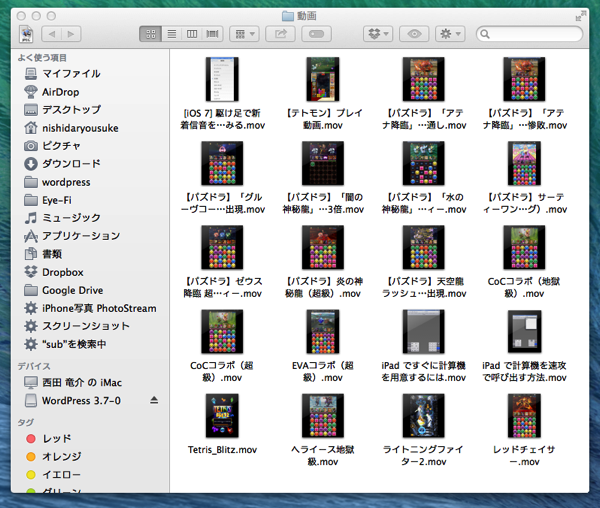Select ライトニングファイター2.mov thumbnail

[424, 416]
